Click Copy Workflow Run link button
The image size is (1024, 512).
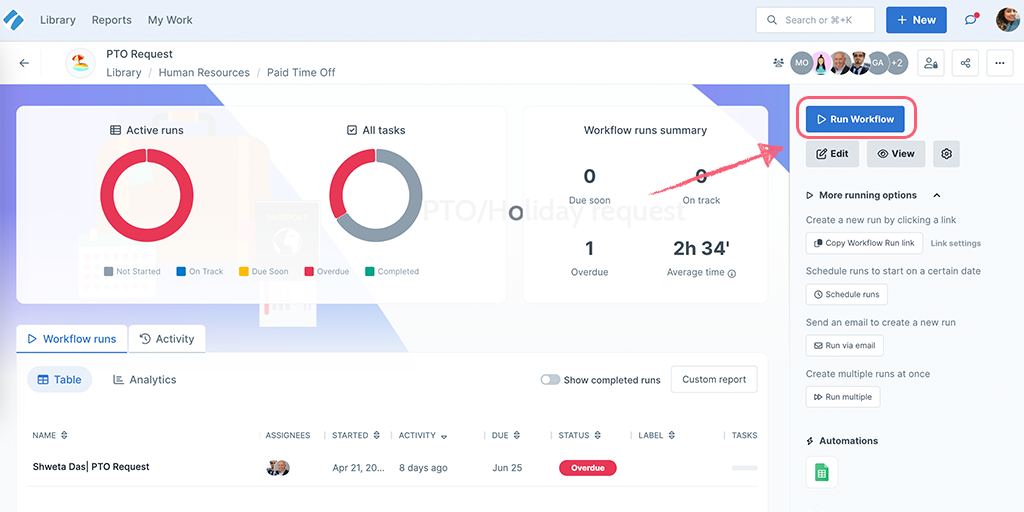864,243
